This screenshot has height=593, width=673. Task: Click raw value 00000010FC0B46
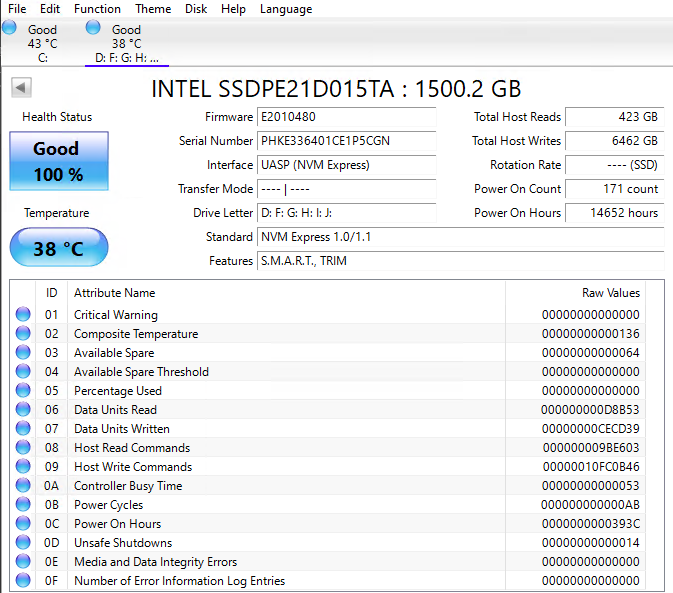click(591, 466)
